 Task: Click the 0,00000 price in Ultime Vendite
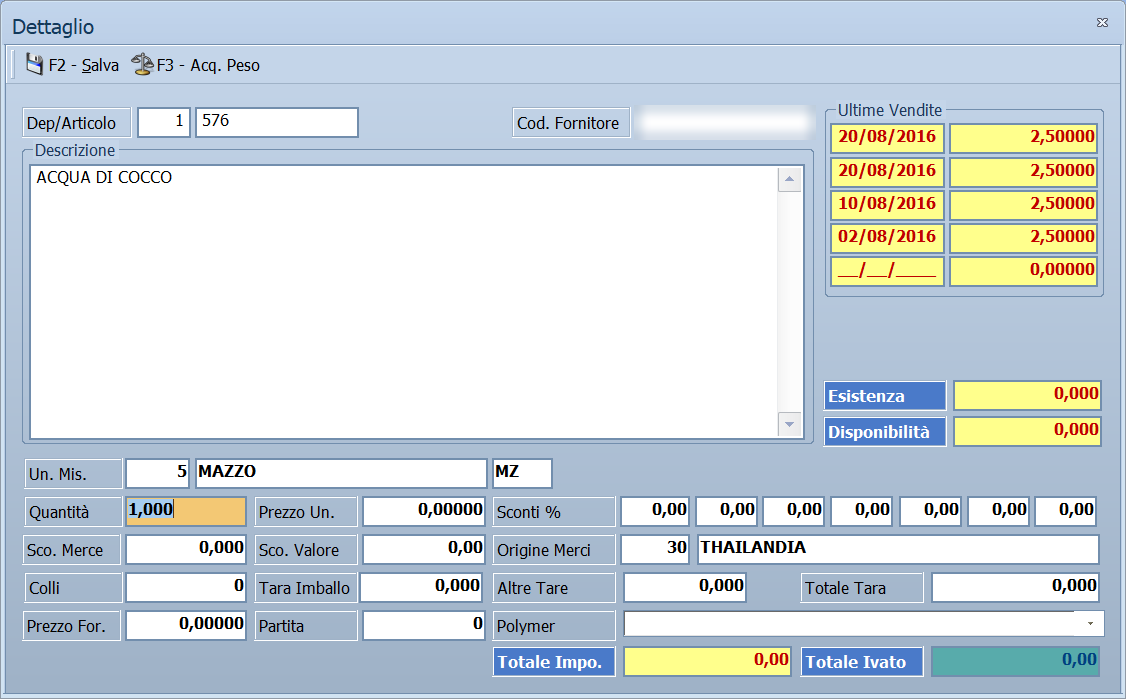pyautogui.click(x=1023, y=271)
